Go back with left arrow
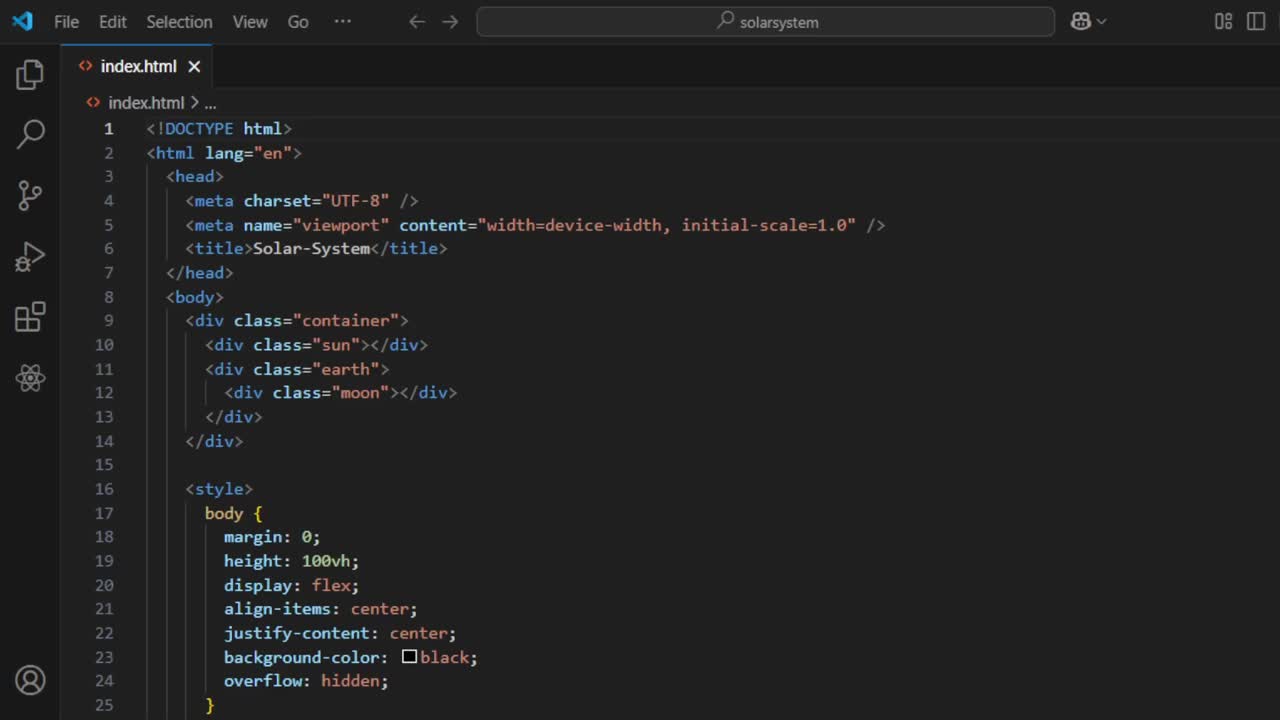1280x720 pixels. (417, 22)
